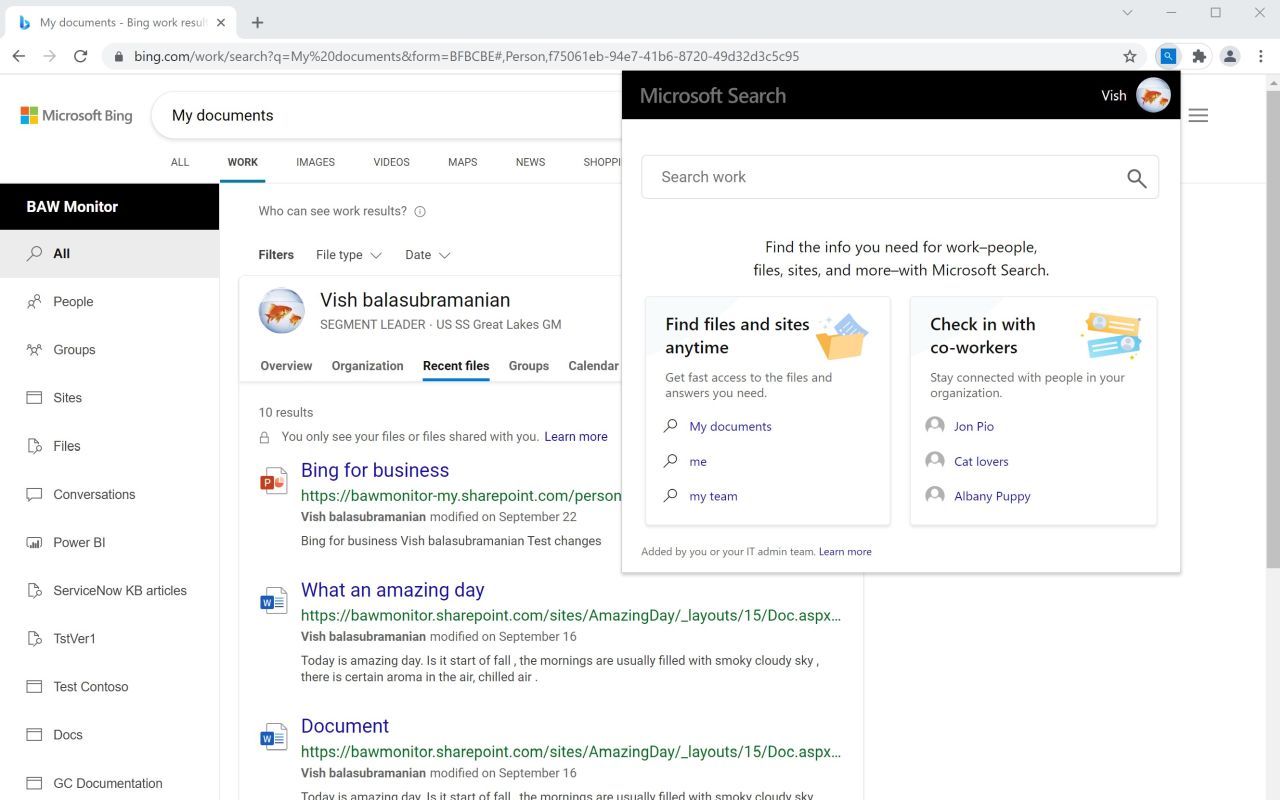Open the Chrome extensions puzzle icon
Image resolution: width=1280 pixels, height=800 pixels.
click(1199, 56)
